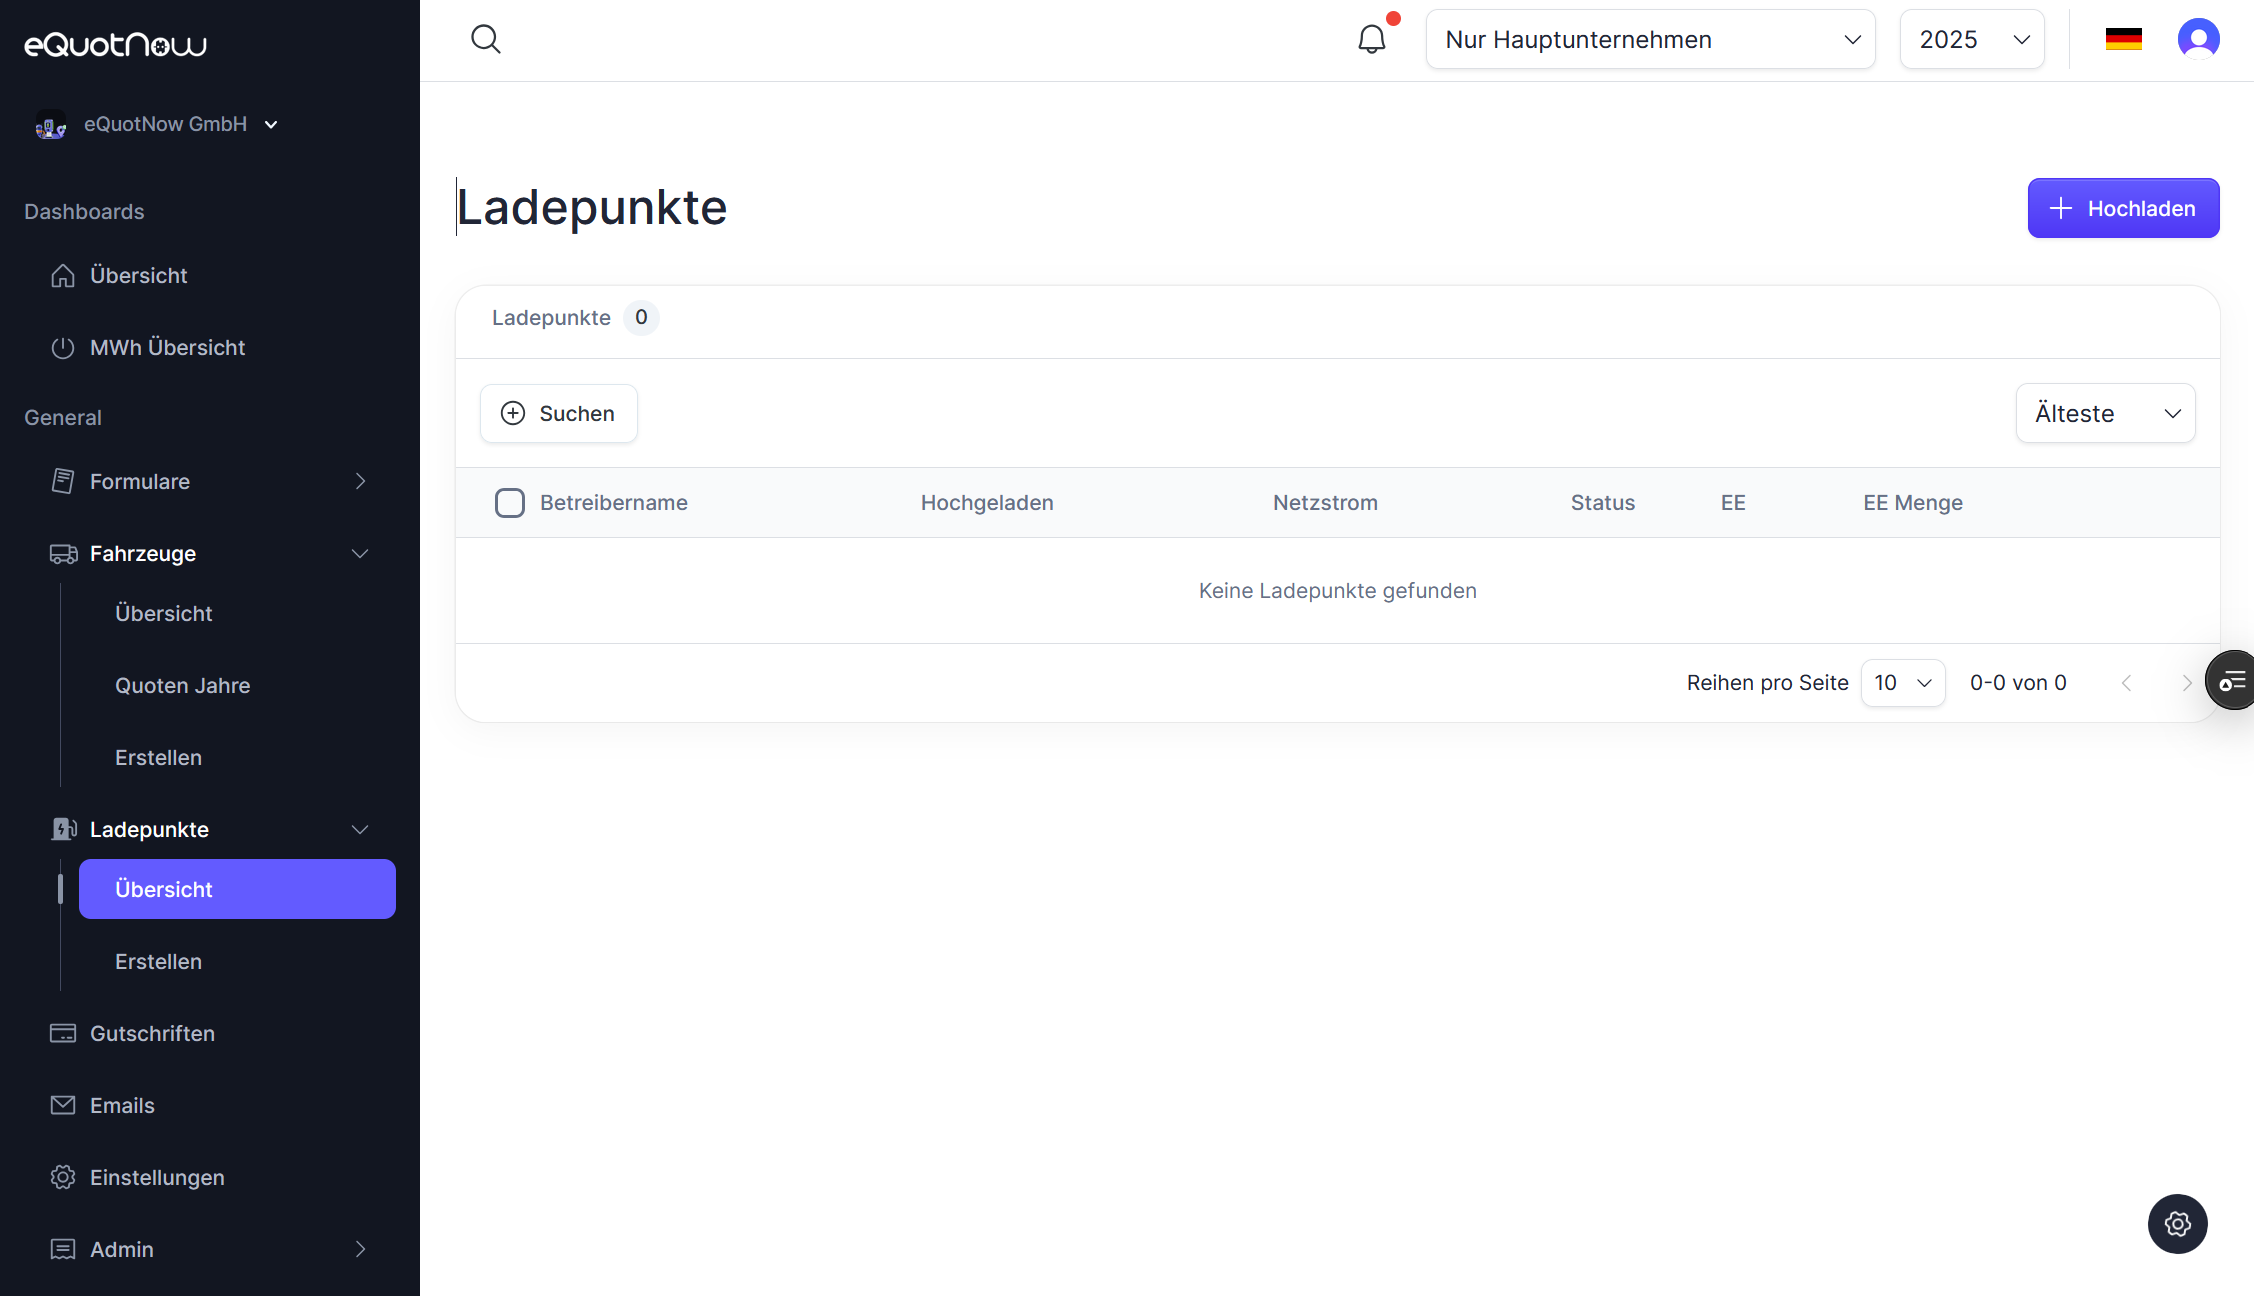Open the side panel toggle icon
The image size is (2254, 1296).
tap(2232, 681)
